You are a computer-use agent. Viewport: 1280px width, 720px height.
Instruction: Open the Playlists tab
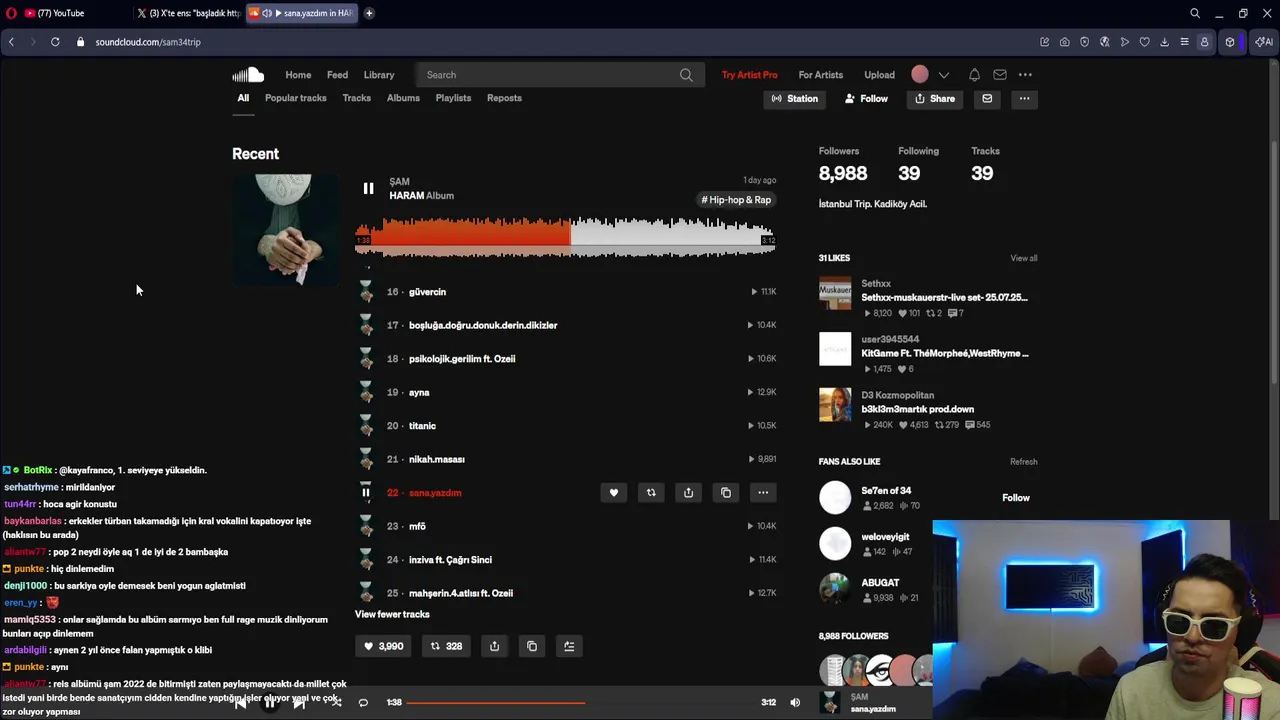pos(453,98)
